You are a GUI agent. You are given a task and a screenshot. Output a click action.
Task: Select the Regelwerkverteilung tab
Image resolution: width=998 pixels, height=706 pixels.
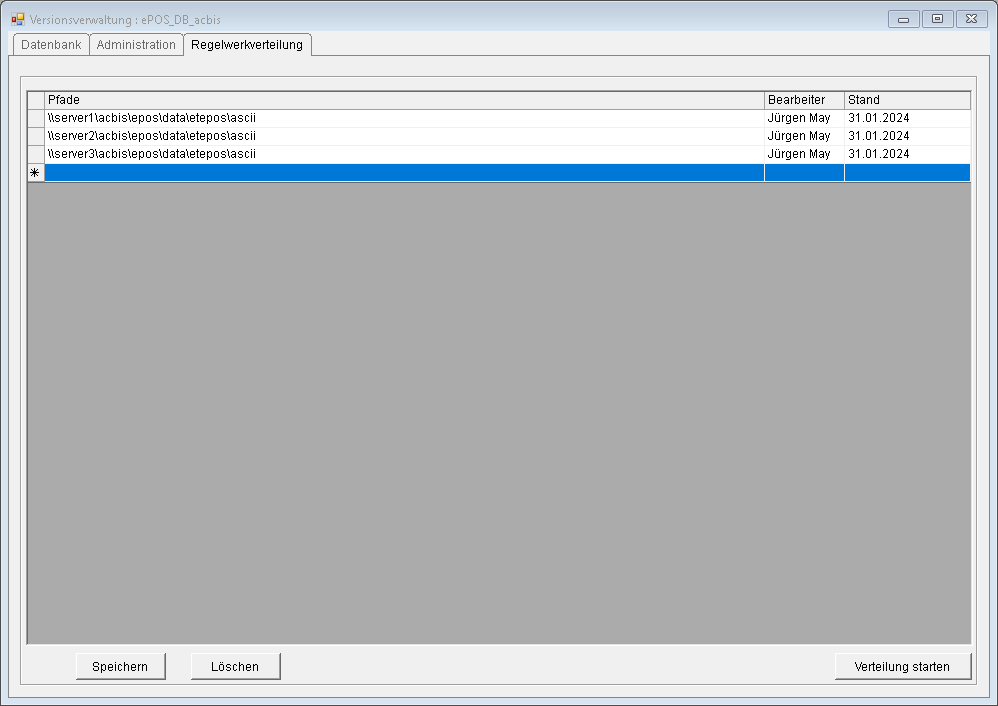[x=247, y=45]
